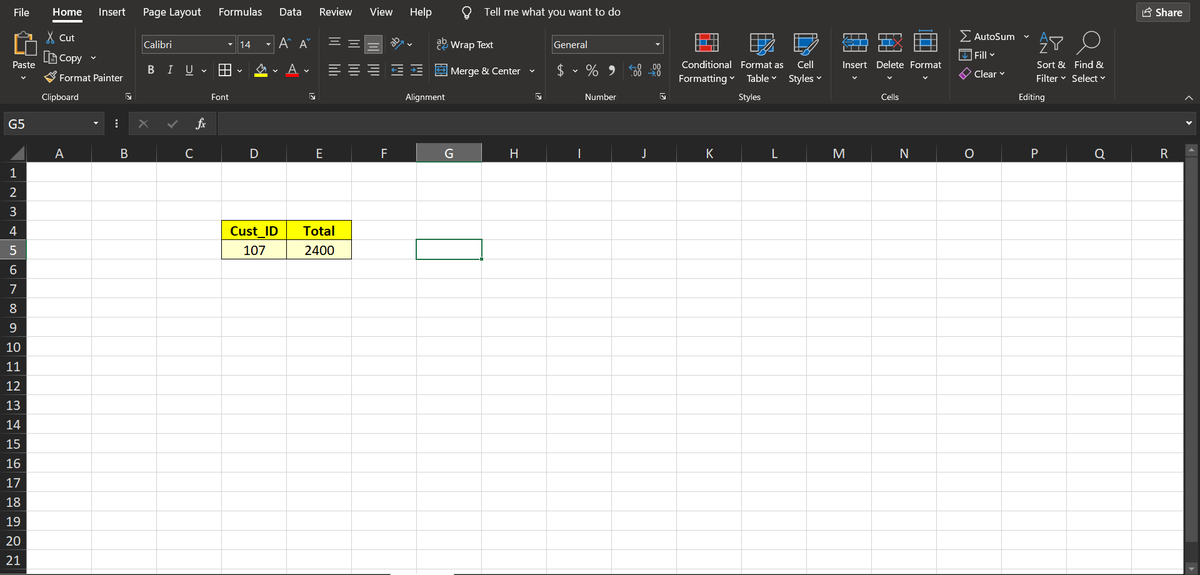Open Find & Select menu
Screen dimensions: 1200x575
(x=1088, y=58)
